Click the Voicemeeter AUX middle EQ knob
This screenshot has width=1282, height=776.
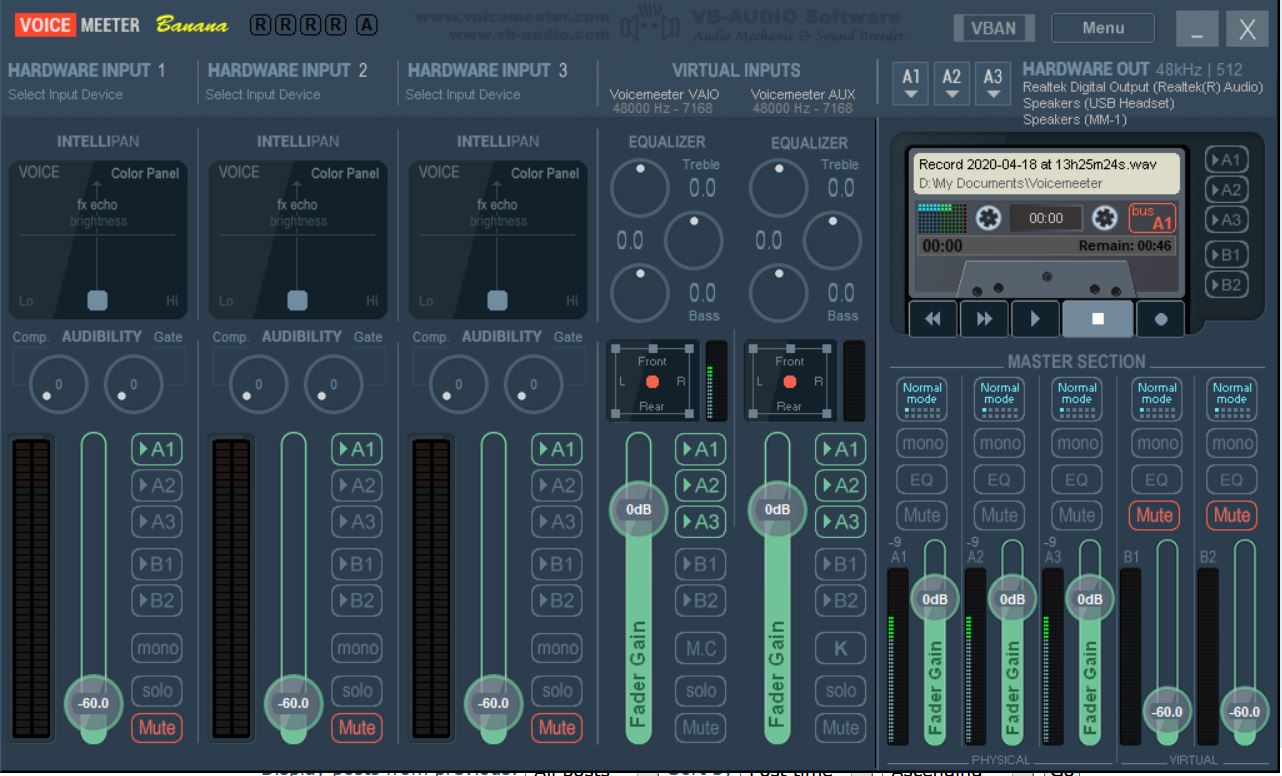832,240
